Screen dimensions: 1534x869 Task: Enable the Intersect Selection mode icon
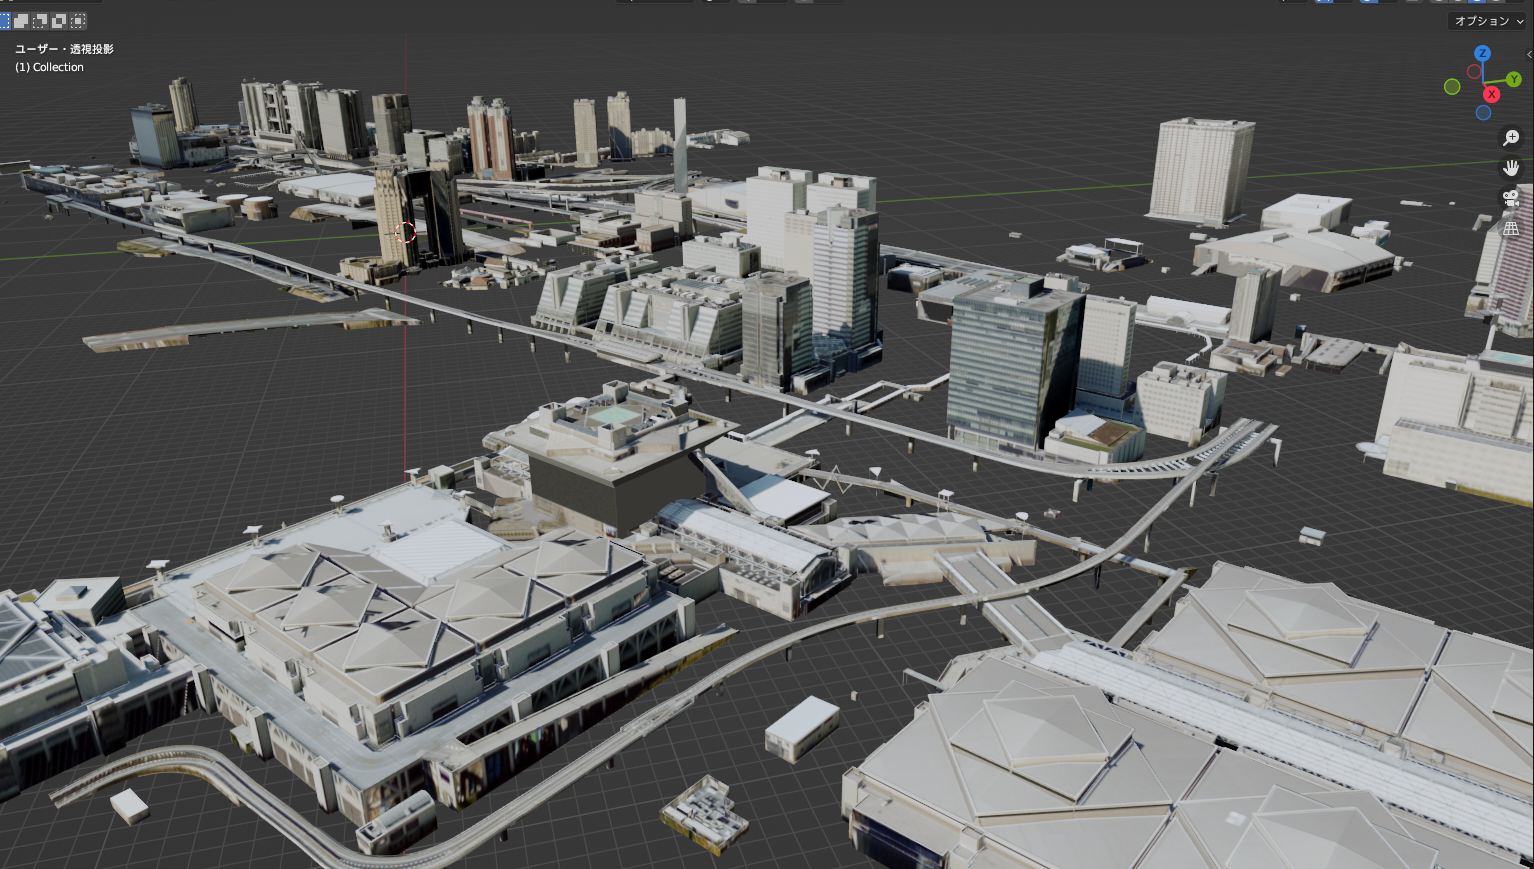point(78,21)
